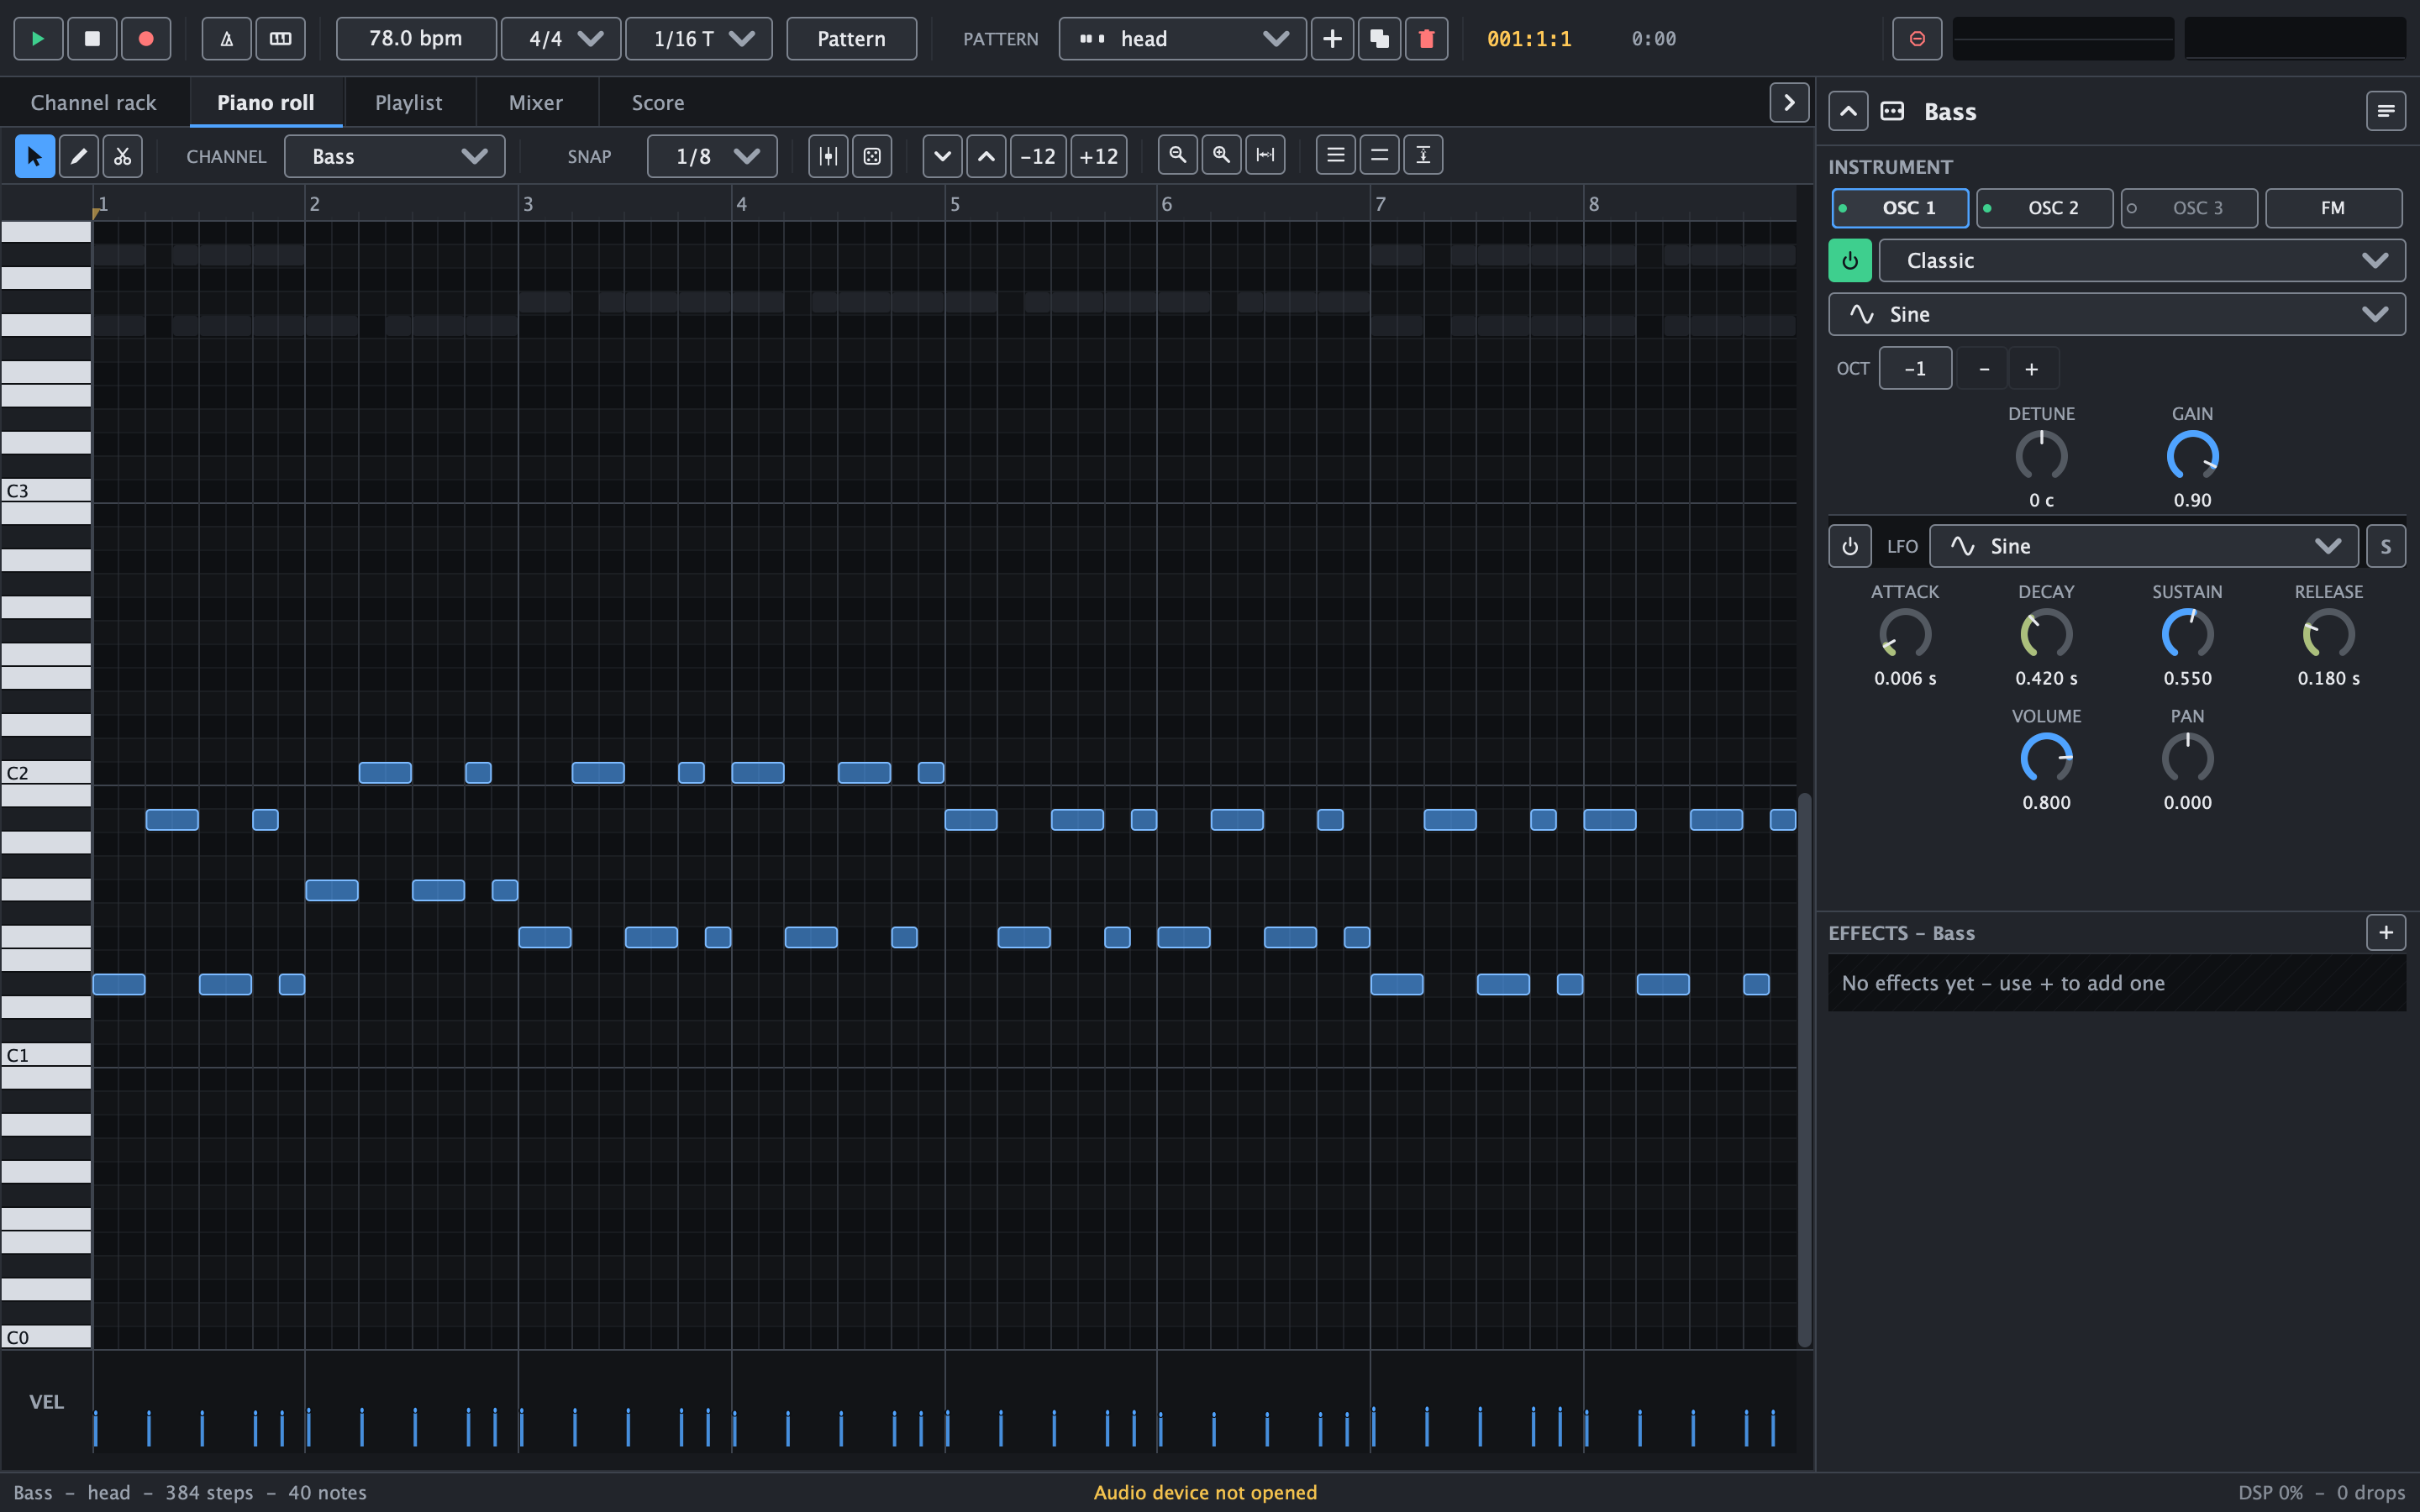
Task: Select the pencil draw tool
Action: pos(79,156)
